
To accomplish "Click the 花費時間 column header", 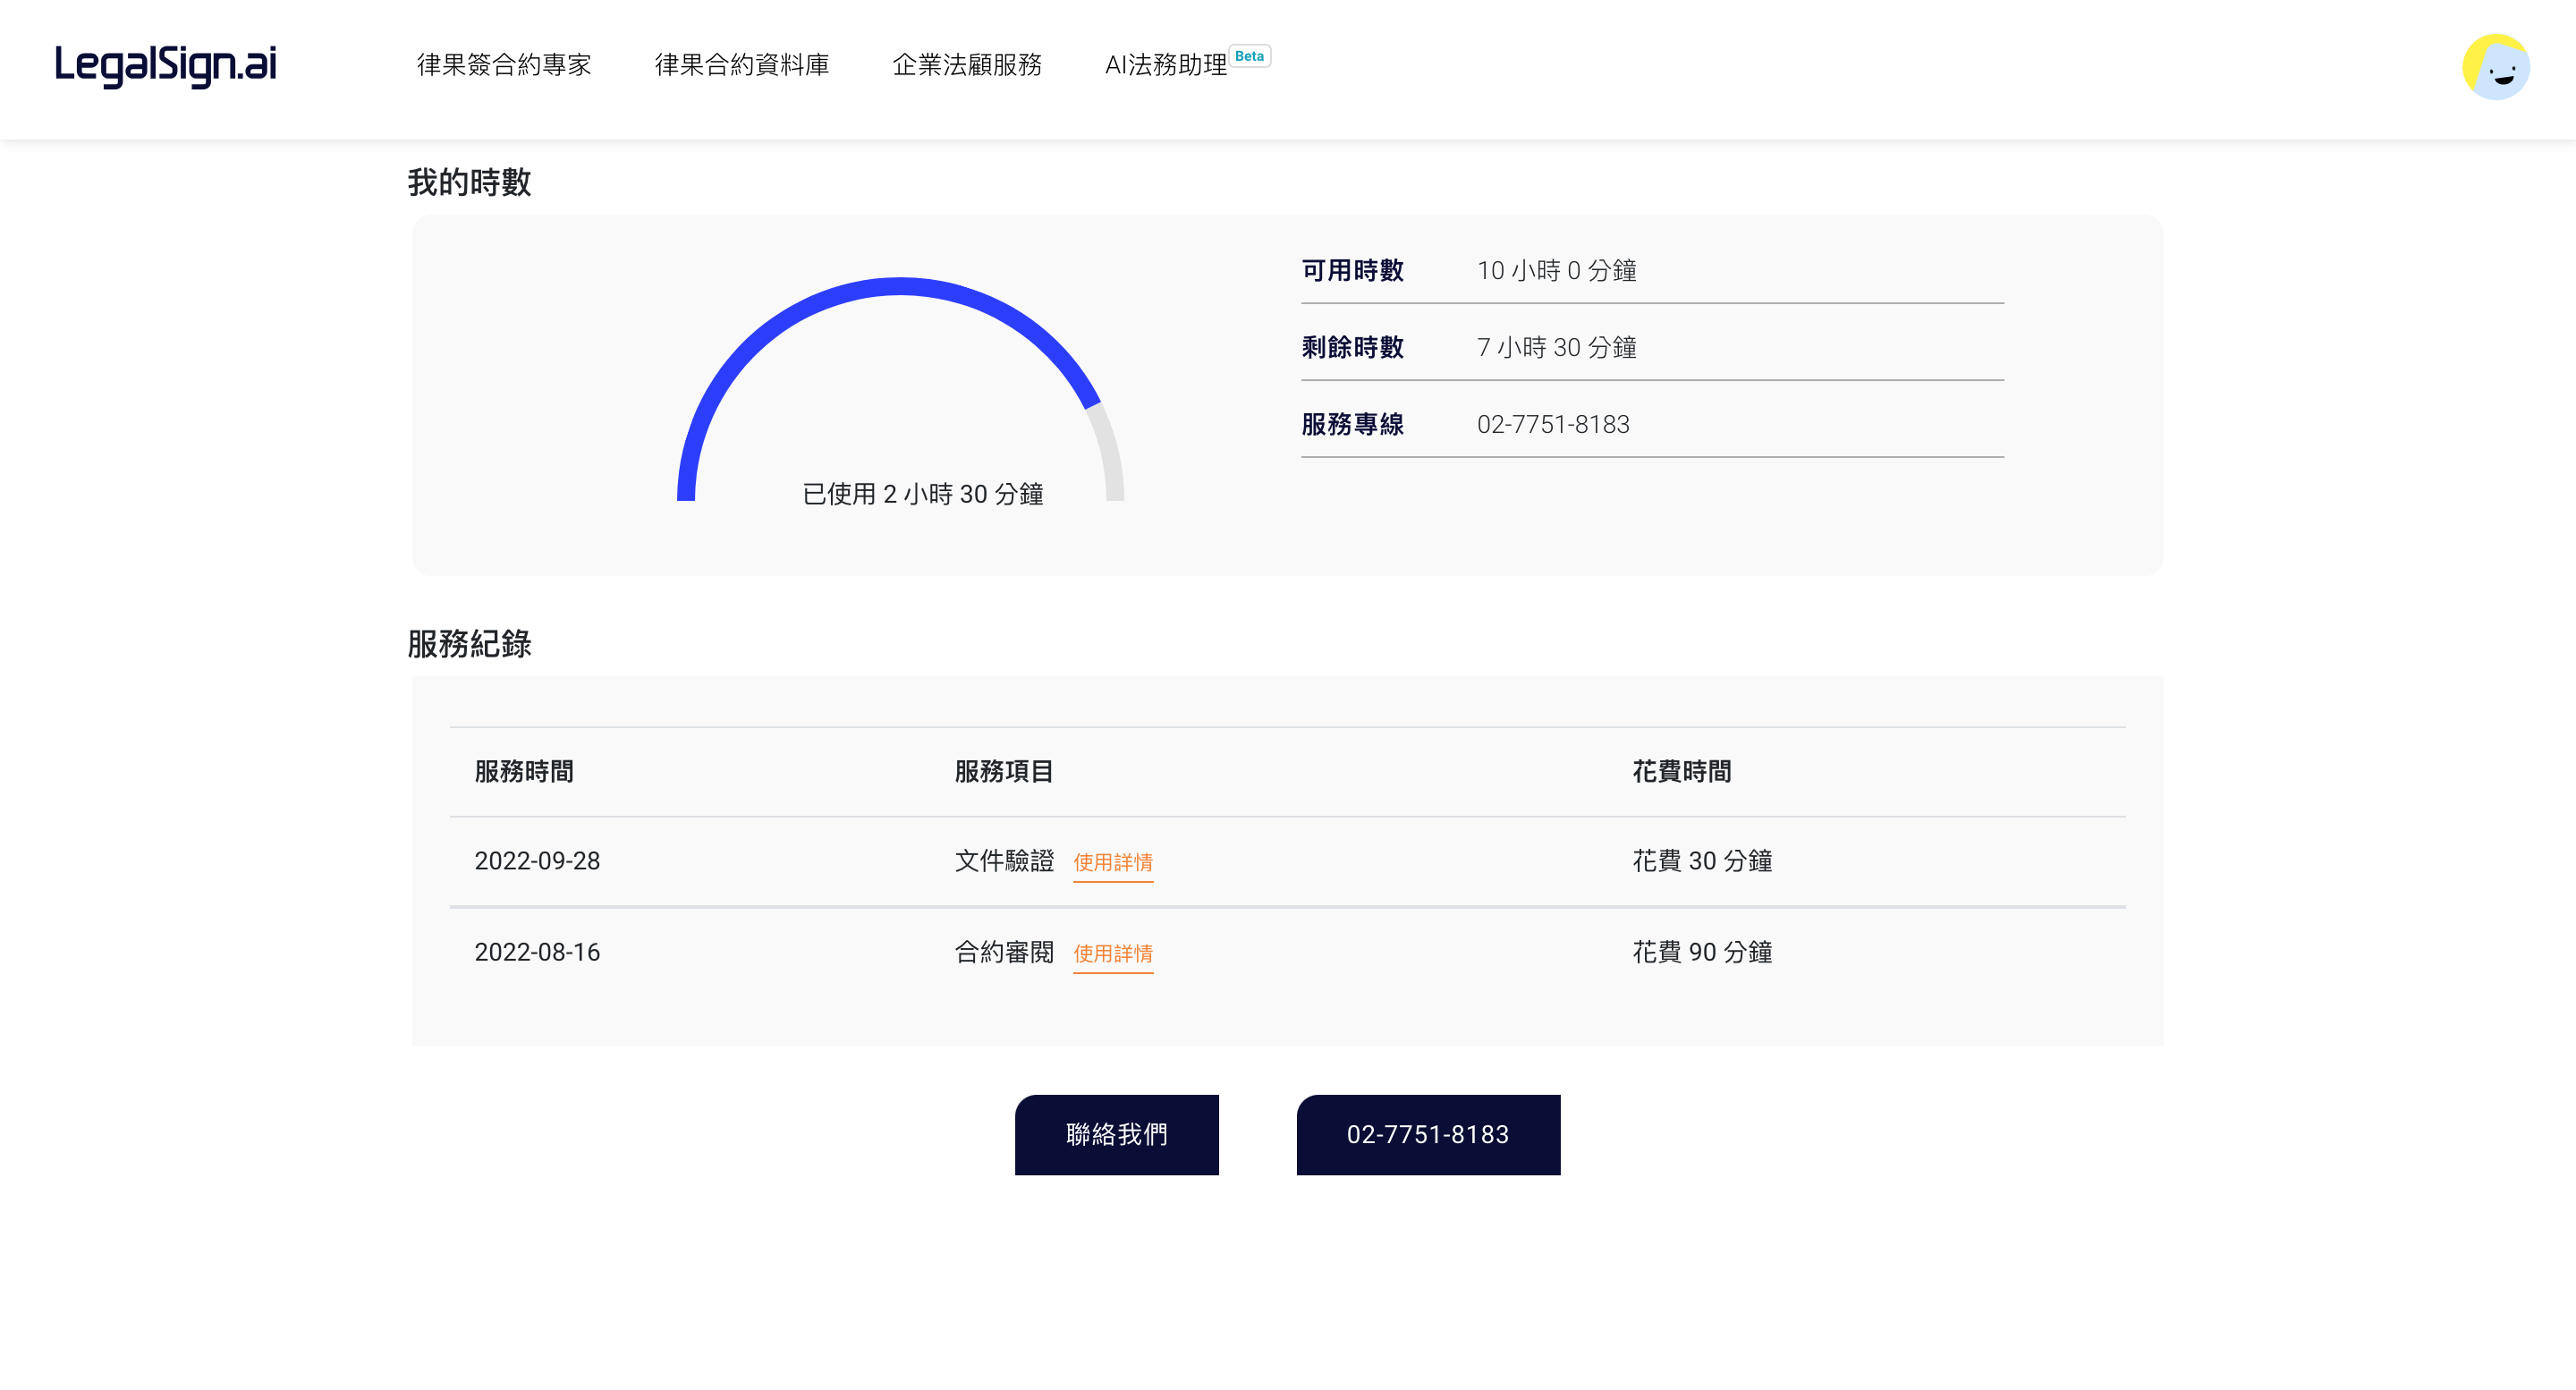I will 1681,771.
